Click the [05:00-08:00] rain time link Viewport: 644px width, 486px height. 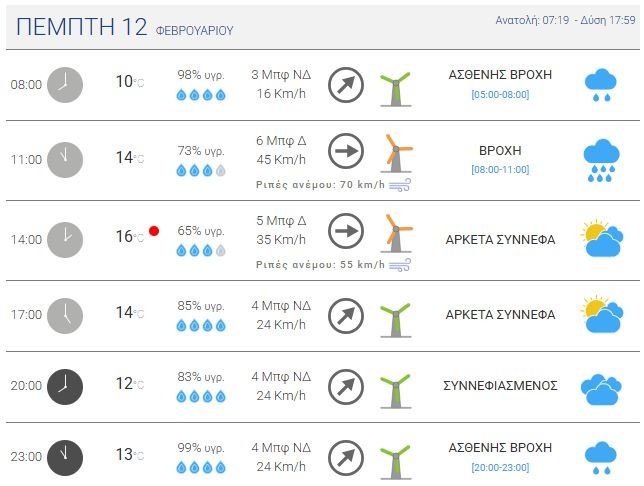[500, 95]
